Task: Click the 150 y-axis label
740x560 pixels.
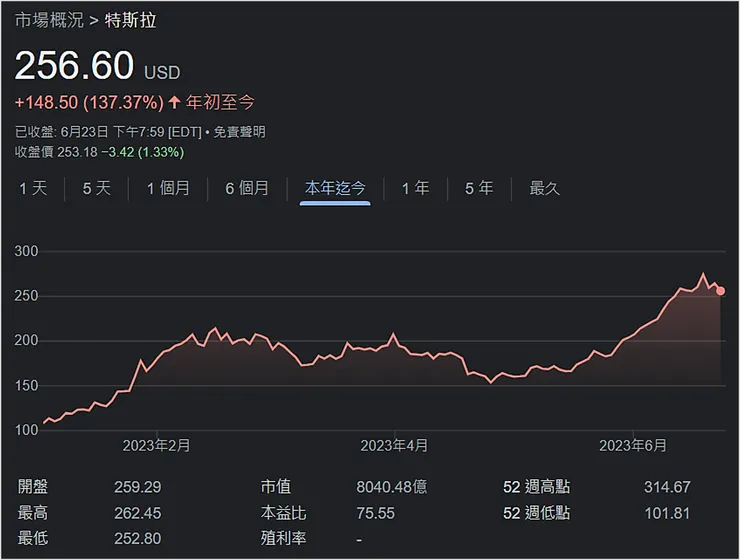Action: click(x=26, y=385)
